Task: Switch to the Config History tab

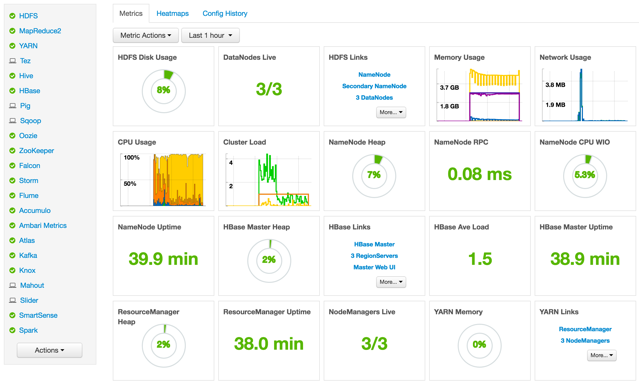Action: click(225, 13)
